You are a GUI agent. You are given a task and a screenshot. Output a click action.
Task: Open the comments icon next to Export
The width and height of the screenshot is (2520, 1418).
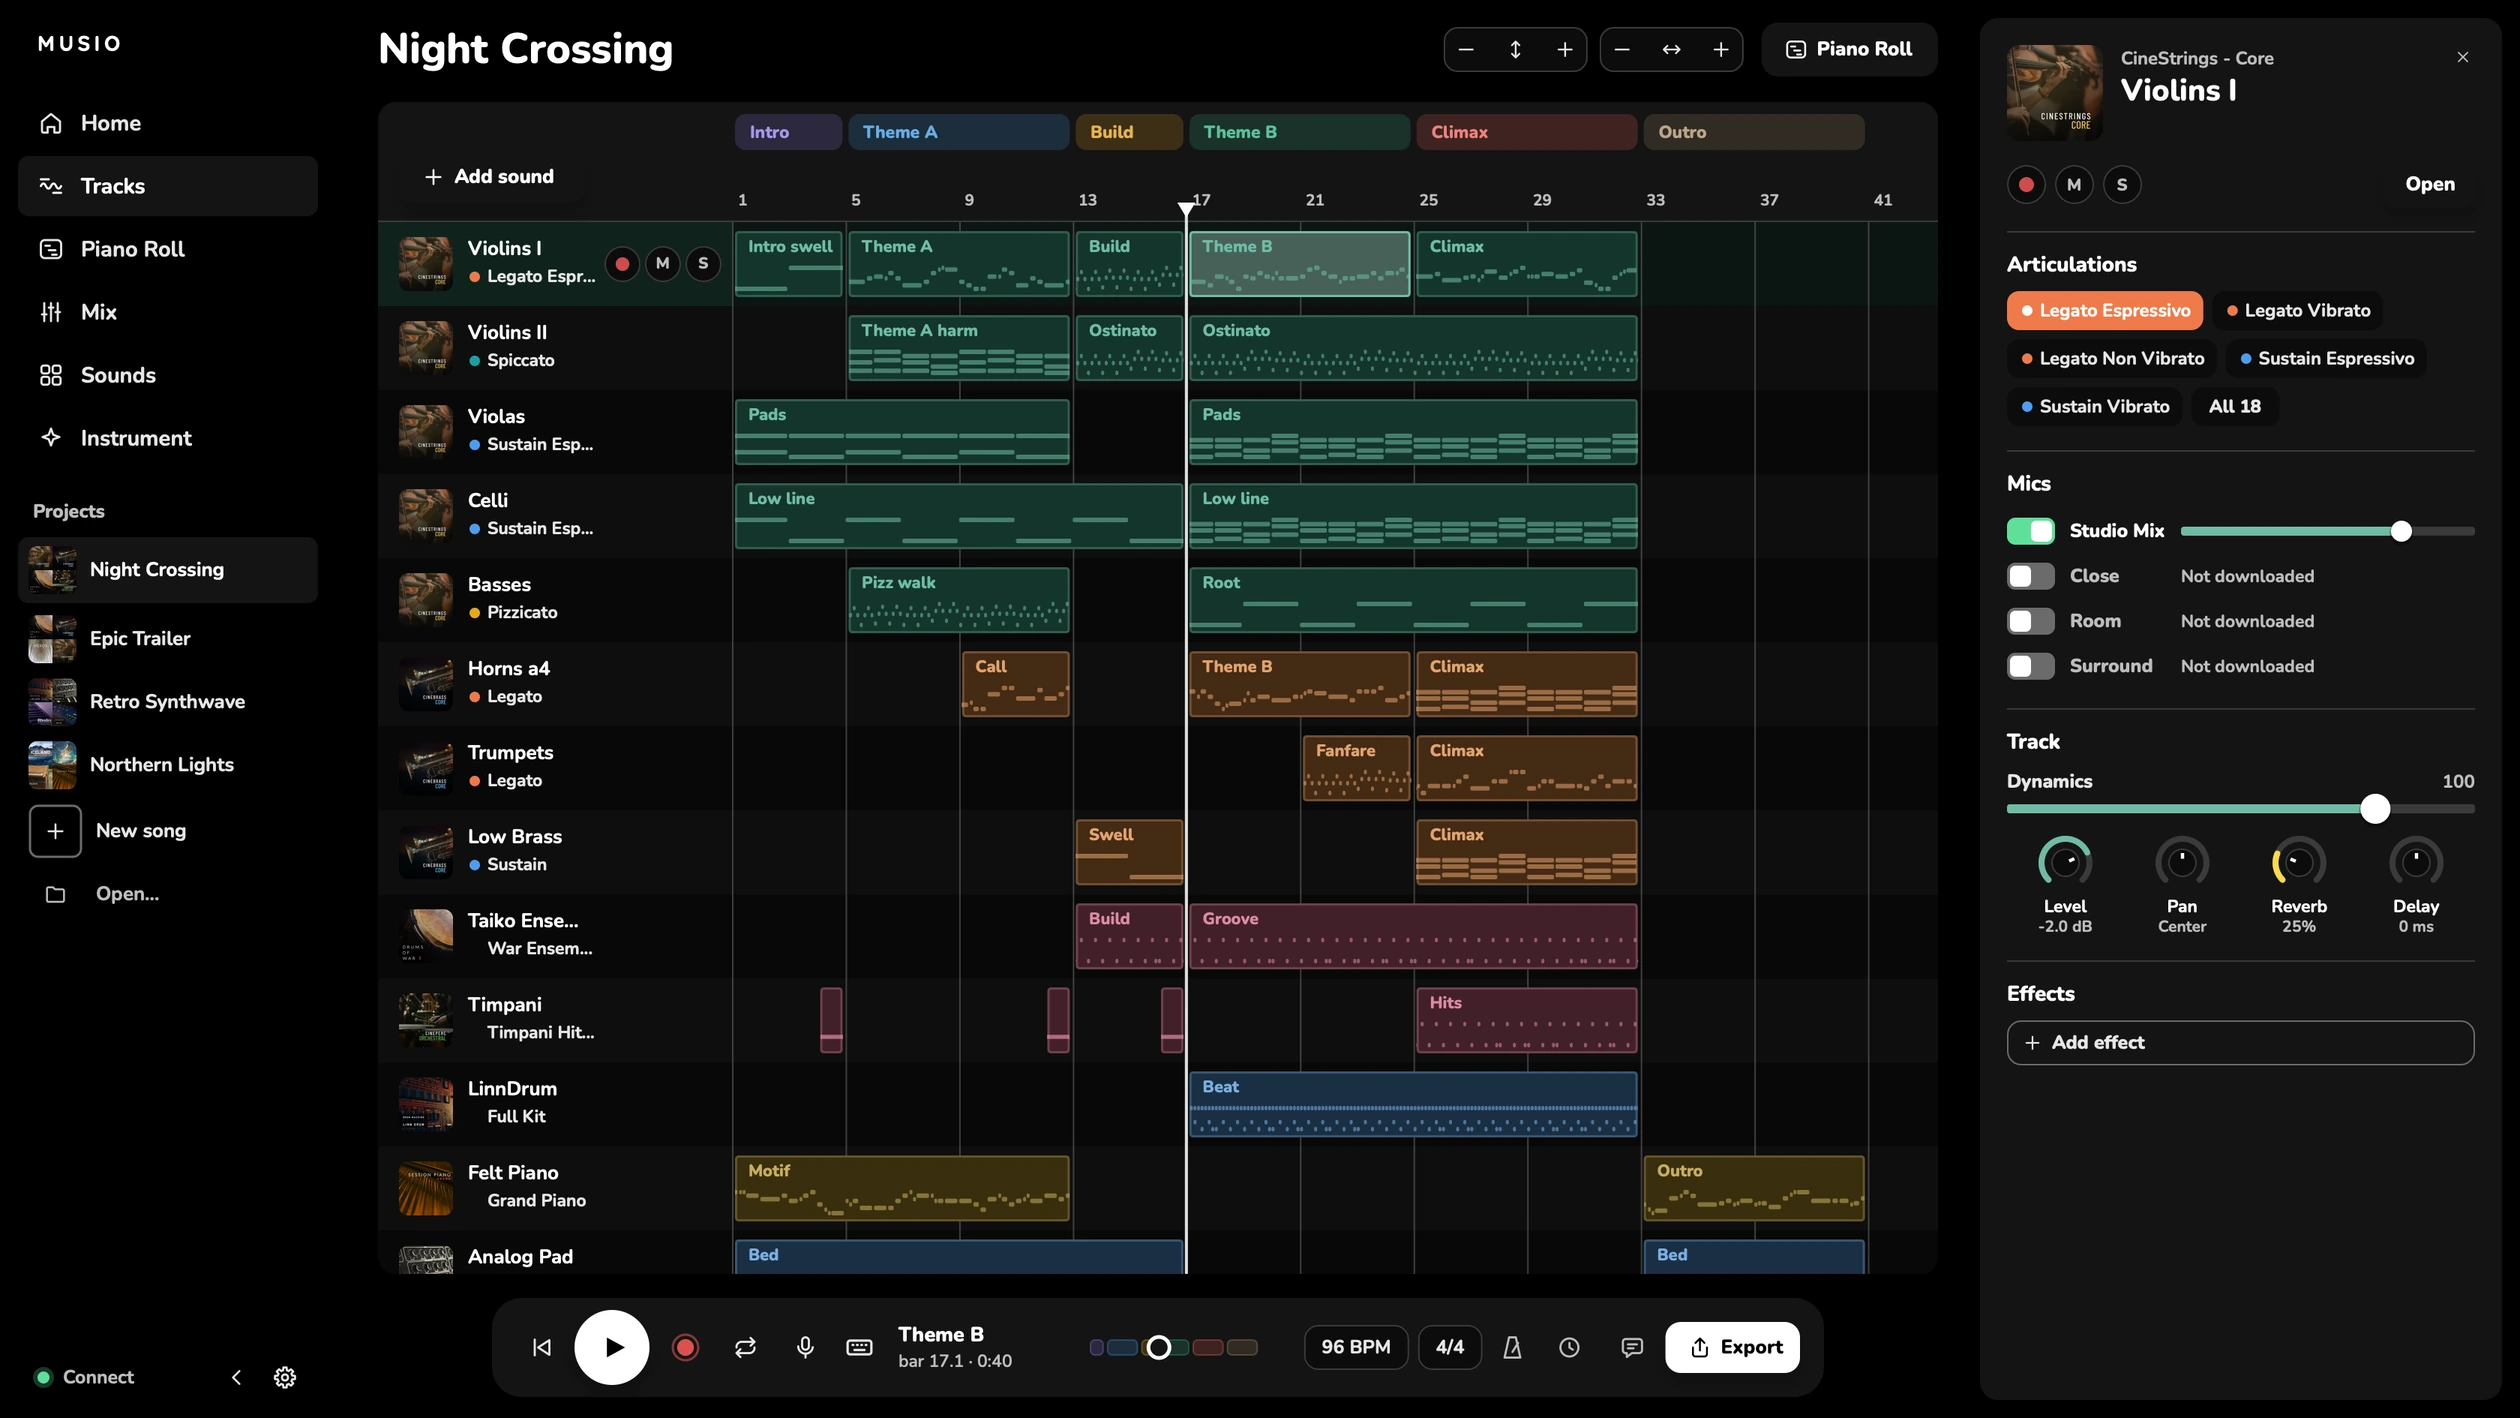pyautogui.click(x=1632, y=1347)
